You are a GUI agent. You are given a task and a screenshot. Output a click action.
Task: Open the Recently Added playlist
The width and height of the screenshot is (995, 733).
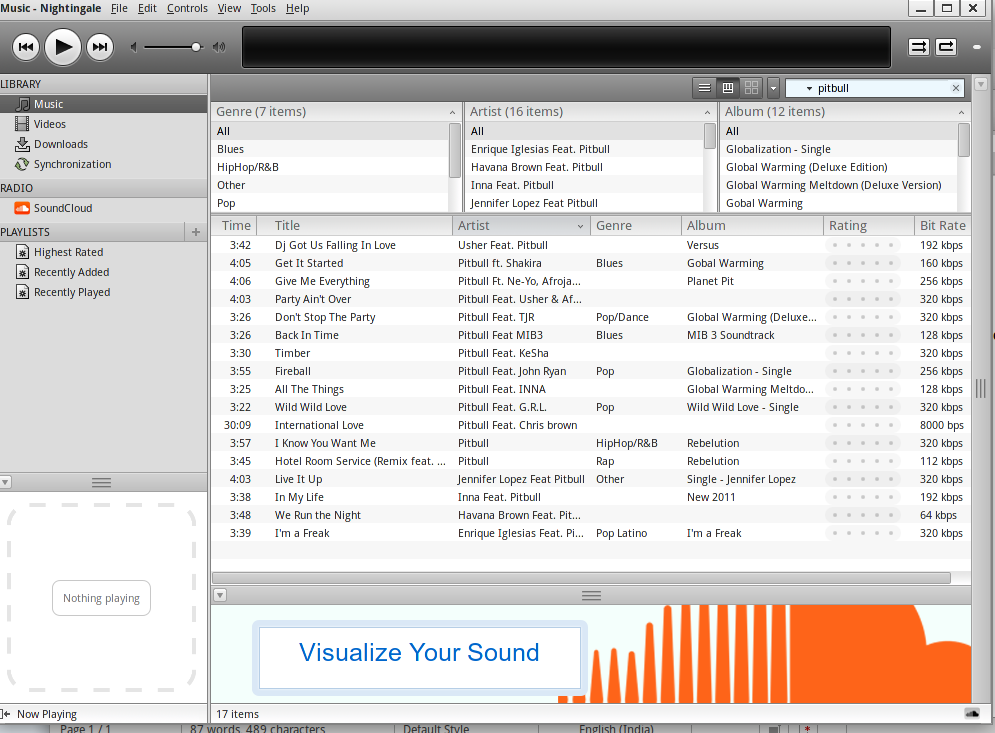pos(103,272)
